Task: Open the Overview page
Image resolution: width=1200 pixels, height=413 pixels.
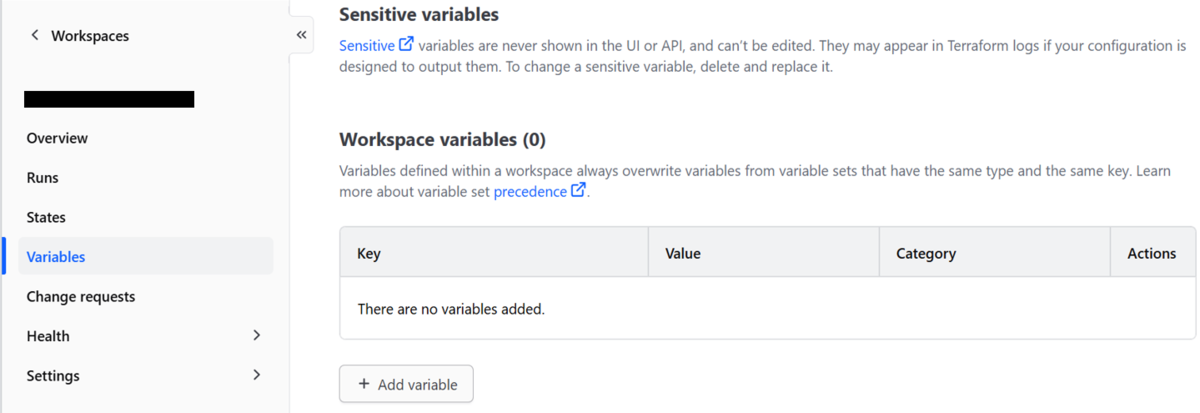Action: point(57,138)
